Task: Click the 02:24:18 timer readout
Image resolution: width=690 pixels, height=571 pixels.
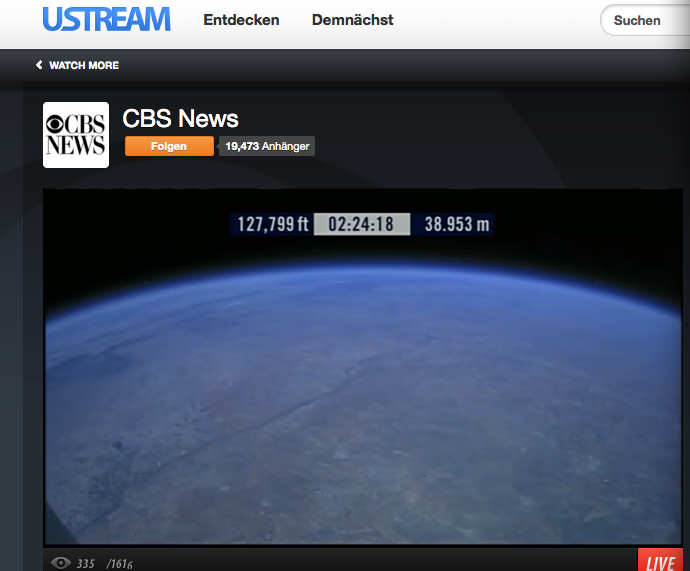Action: pyautogui.click(x=362, y=224)
